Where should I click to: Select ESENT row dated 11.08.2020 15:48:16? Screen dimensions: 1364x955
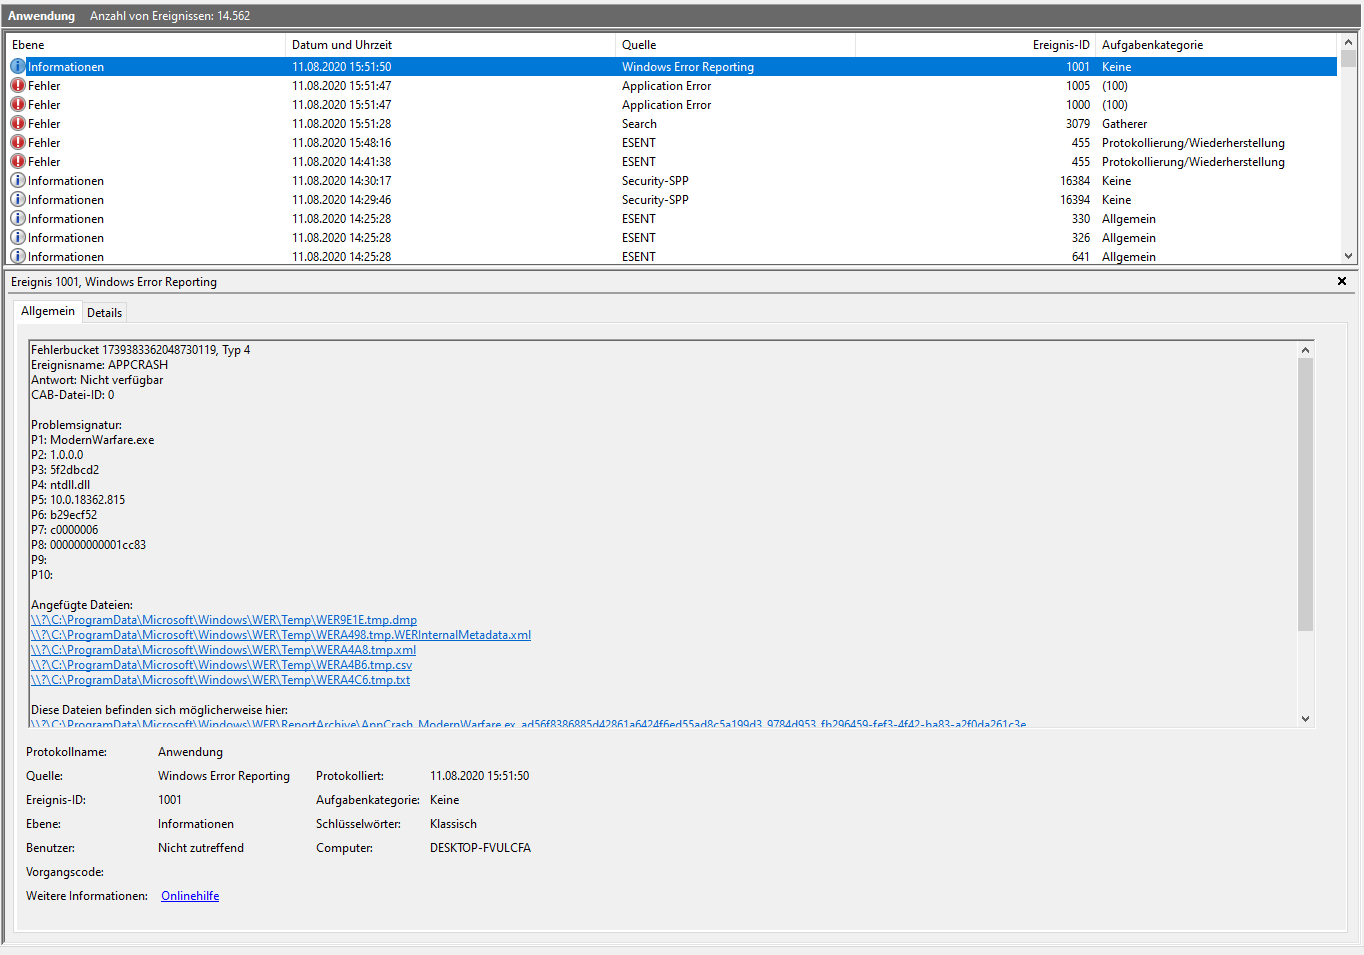[x=671, y=142]
